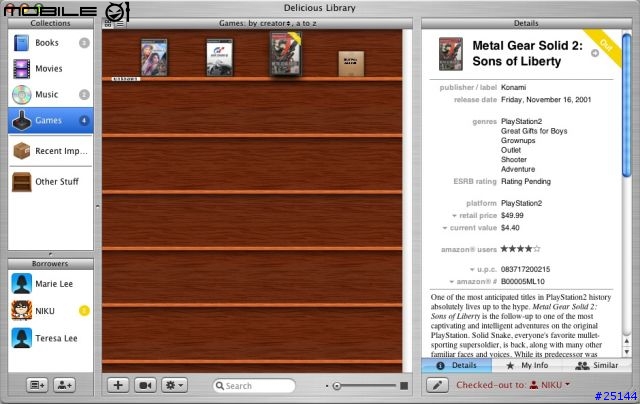
Task: Click the Konami publisher value
Action: tap(513, 87)
